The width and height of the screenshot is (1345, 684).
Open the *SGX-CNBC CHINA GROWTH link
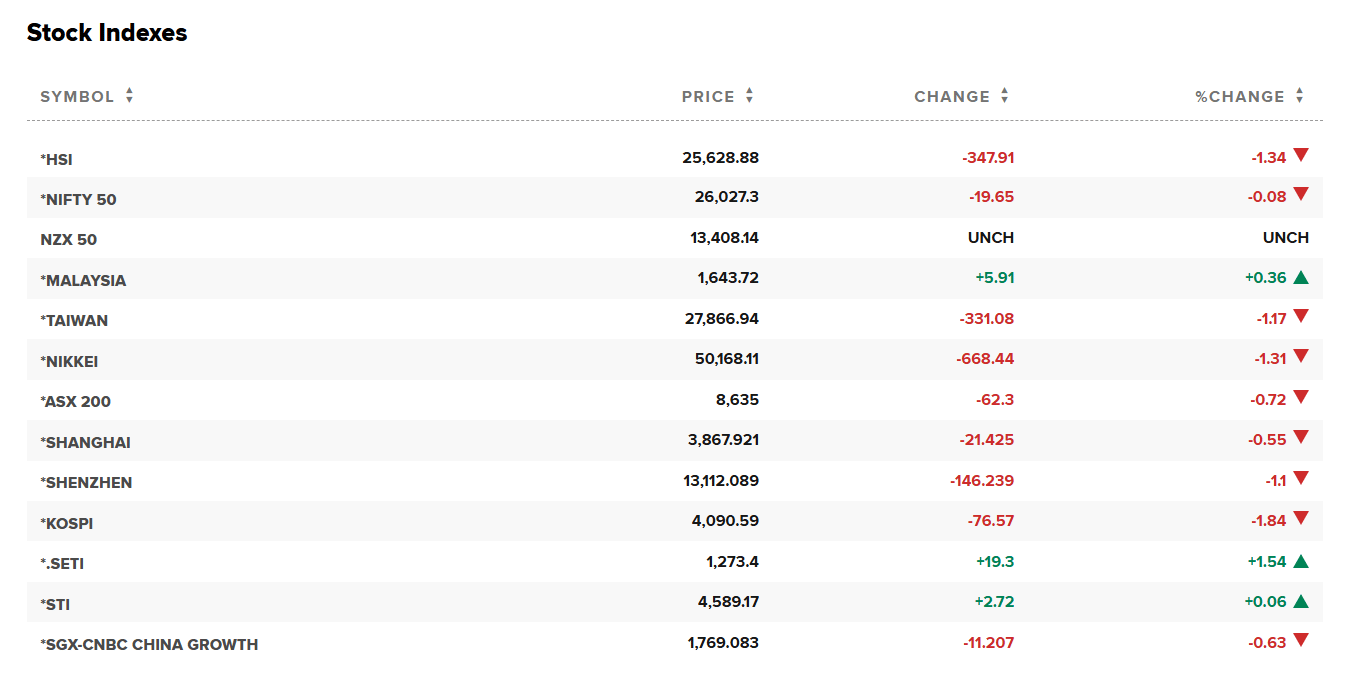click(149, 645)
